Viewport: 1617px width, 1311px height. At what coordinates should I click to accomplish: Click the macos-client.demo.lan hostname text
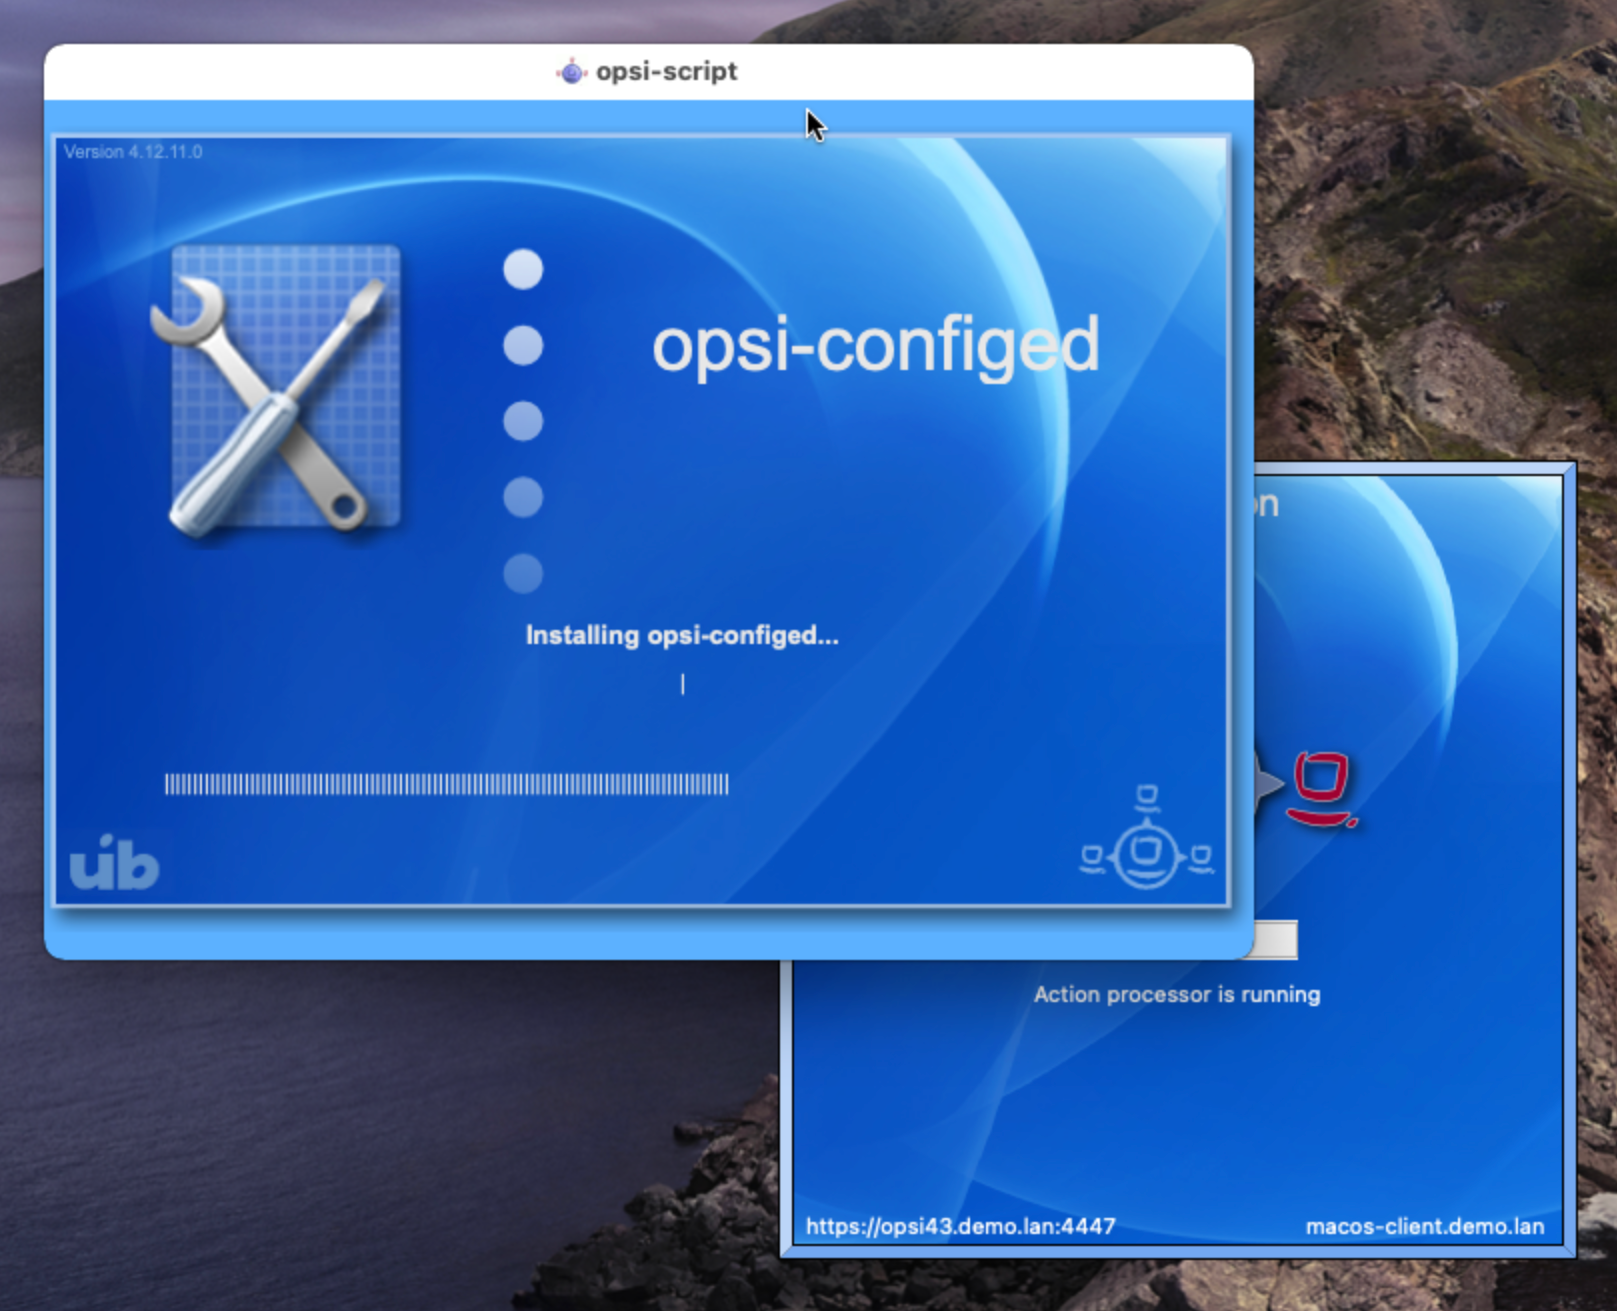coord(1425,1226)
